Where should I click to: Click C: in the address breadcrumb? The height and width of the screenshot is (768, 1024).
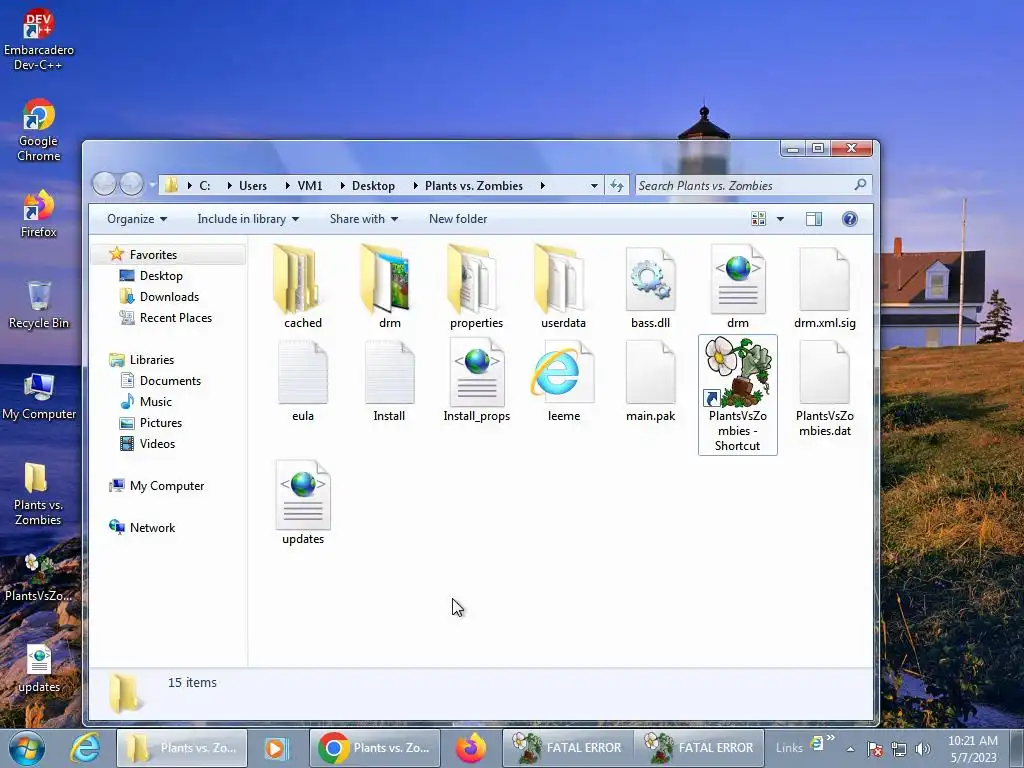[204, 185]
